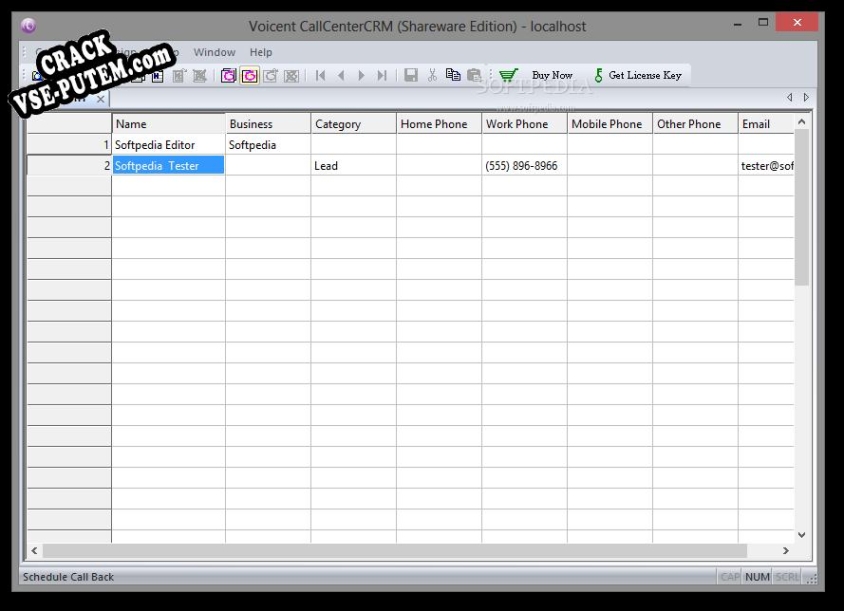Paste clipboard contents with the paste icon
Image resolution: width=844 pixels, height=611 pixels.
pos(474,74)
